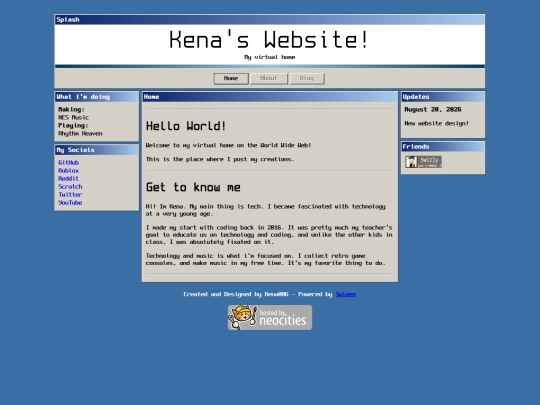Click the My virtual home subtitle
The height and width of the screenshot is (405, 540).
(x=270, y=57)
